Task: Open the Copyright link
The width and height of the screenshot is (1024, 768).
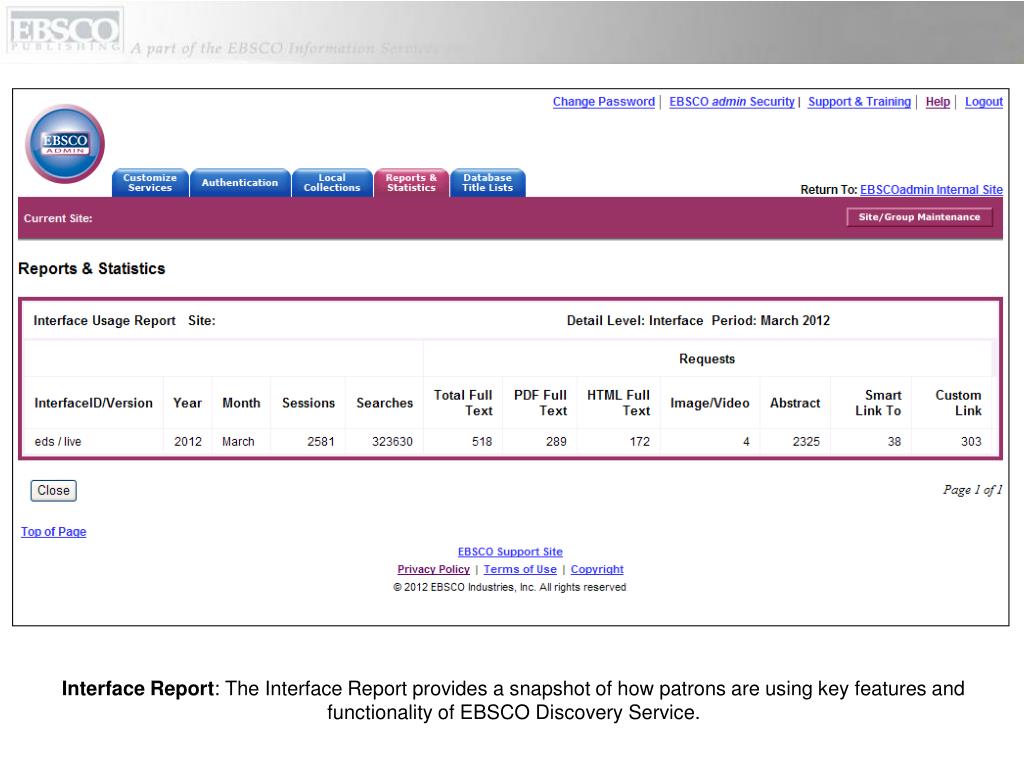Action: click(597, 569)
